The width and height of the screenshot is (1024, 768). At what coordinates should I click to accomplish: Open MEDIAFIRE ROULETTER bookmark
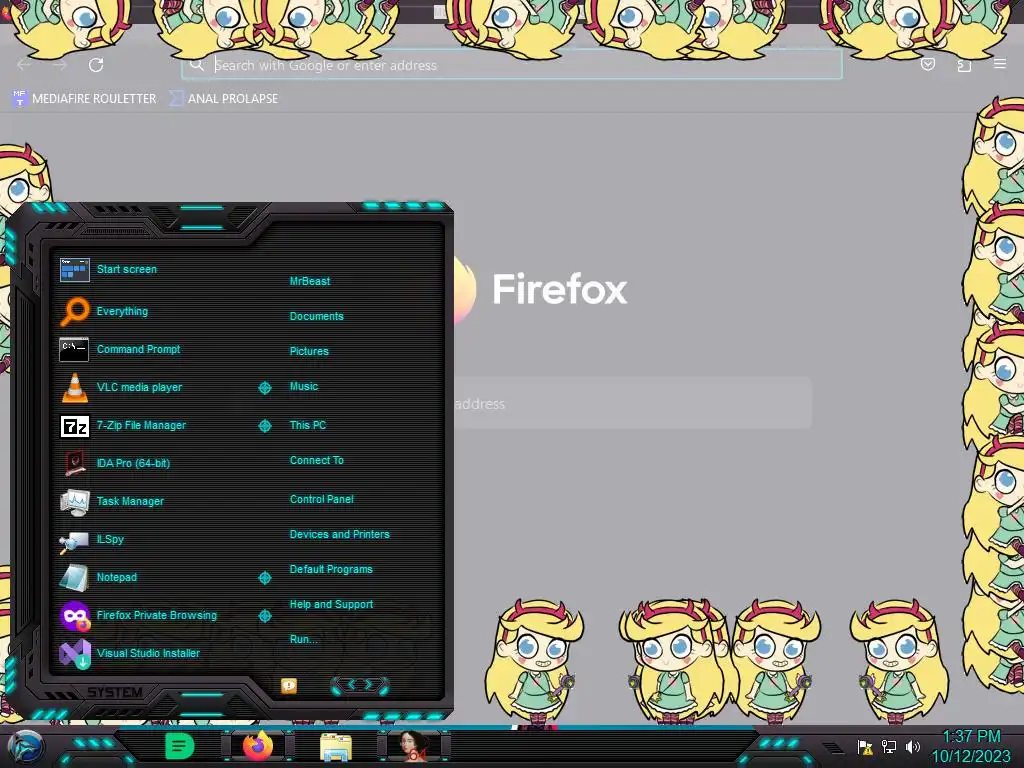[84, 99]
